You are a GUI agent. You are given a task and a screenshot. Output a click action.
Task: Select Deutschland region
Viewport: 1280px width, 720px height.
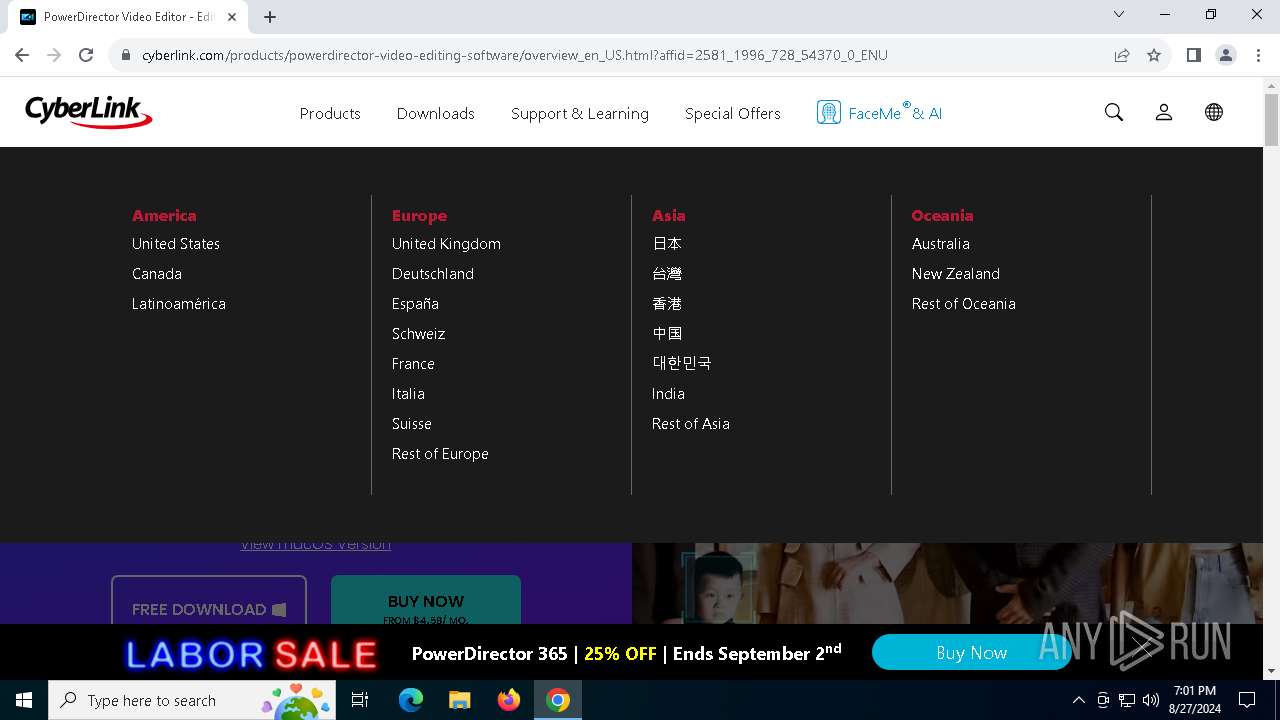pos(433,274)
